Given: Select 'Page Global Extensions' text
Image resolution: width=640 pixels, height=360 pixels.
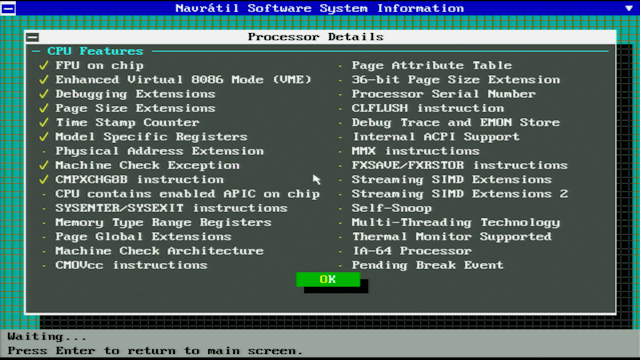Looking at the screenshot, I should (143, 237).
